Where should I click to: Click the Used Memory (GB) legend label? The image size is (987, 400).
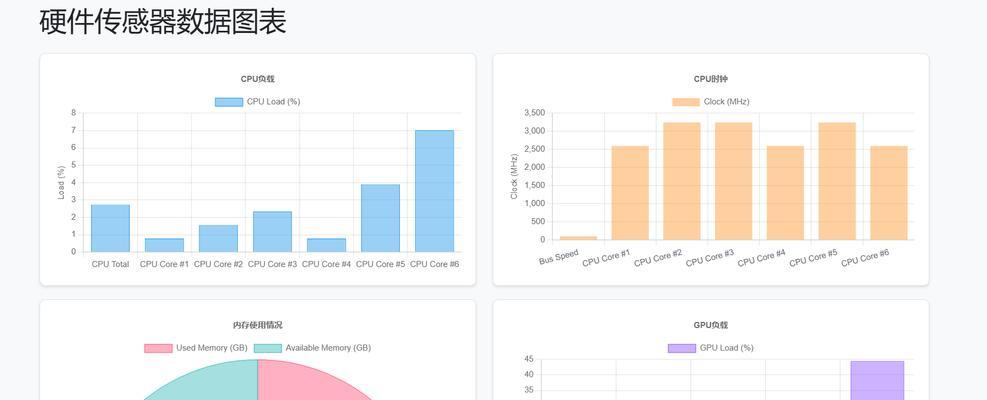pos(212,348)
